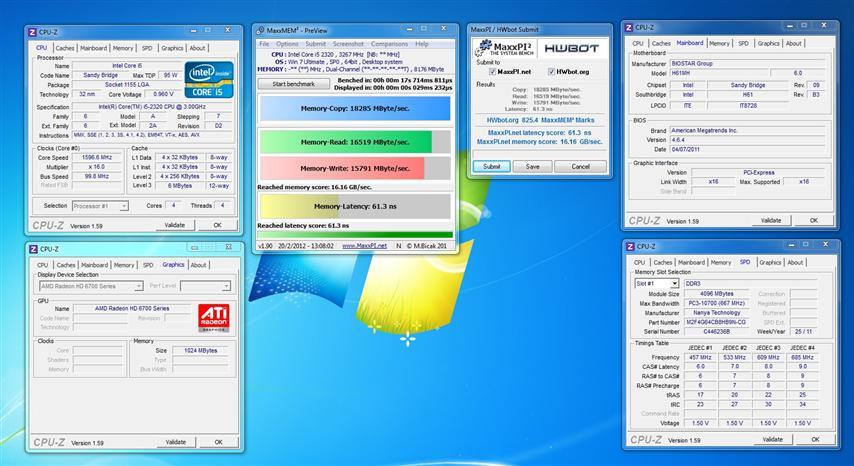Switch to Mainboard tab in CPU-Z graphics window
This screenshot has height=466, width=854.
point(95,265)
